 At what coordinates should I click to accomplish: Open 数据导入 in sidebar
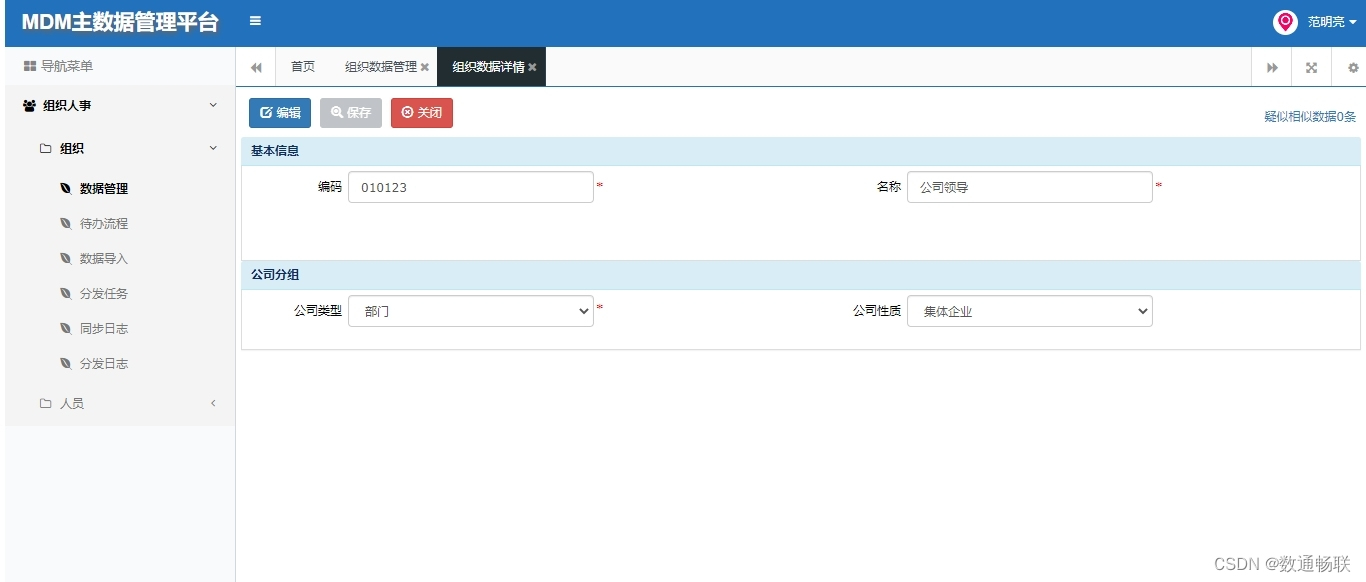(x=104, y=258)
